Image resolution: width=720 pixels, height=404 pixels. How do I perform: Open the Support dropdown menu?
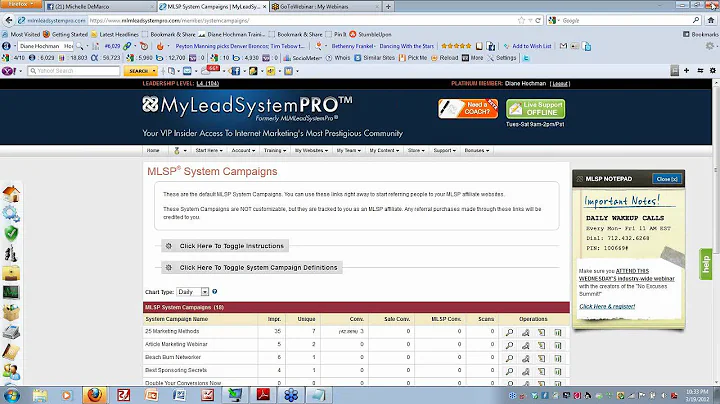[x=444, y=151]
